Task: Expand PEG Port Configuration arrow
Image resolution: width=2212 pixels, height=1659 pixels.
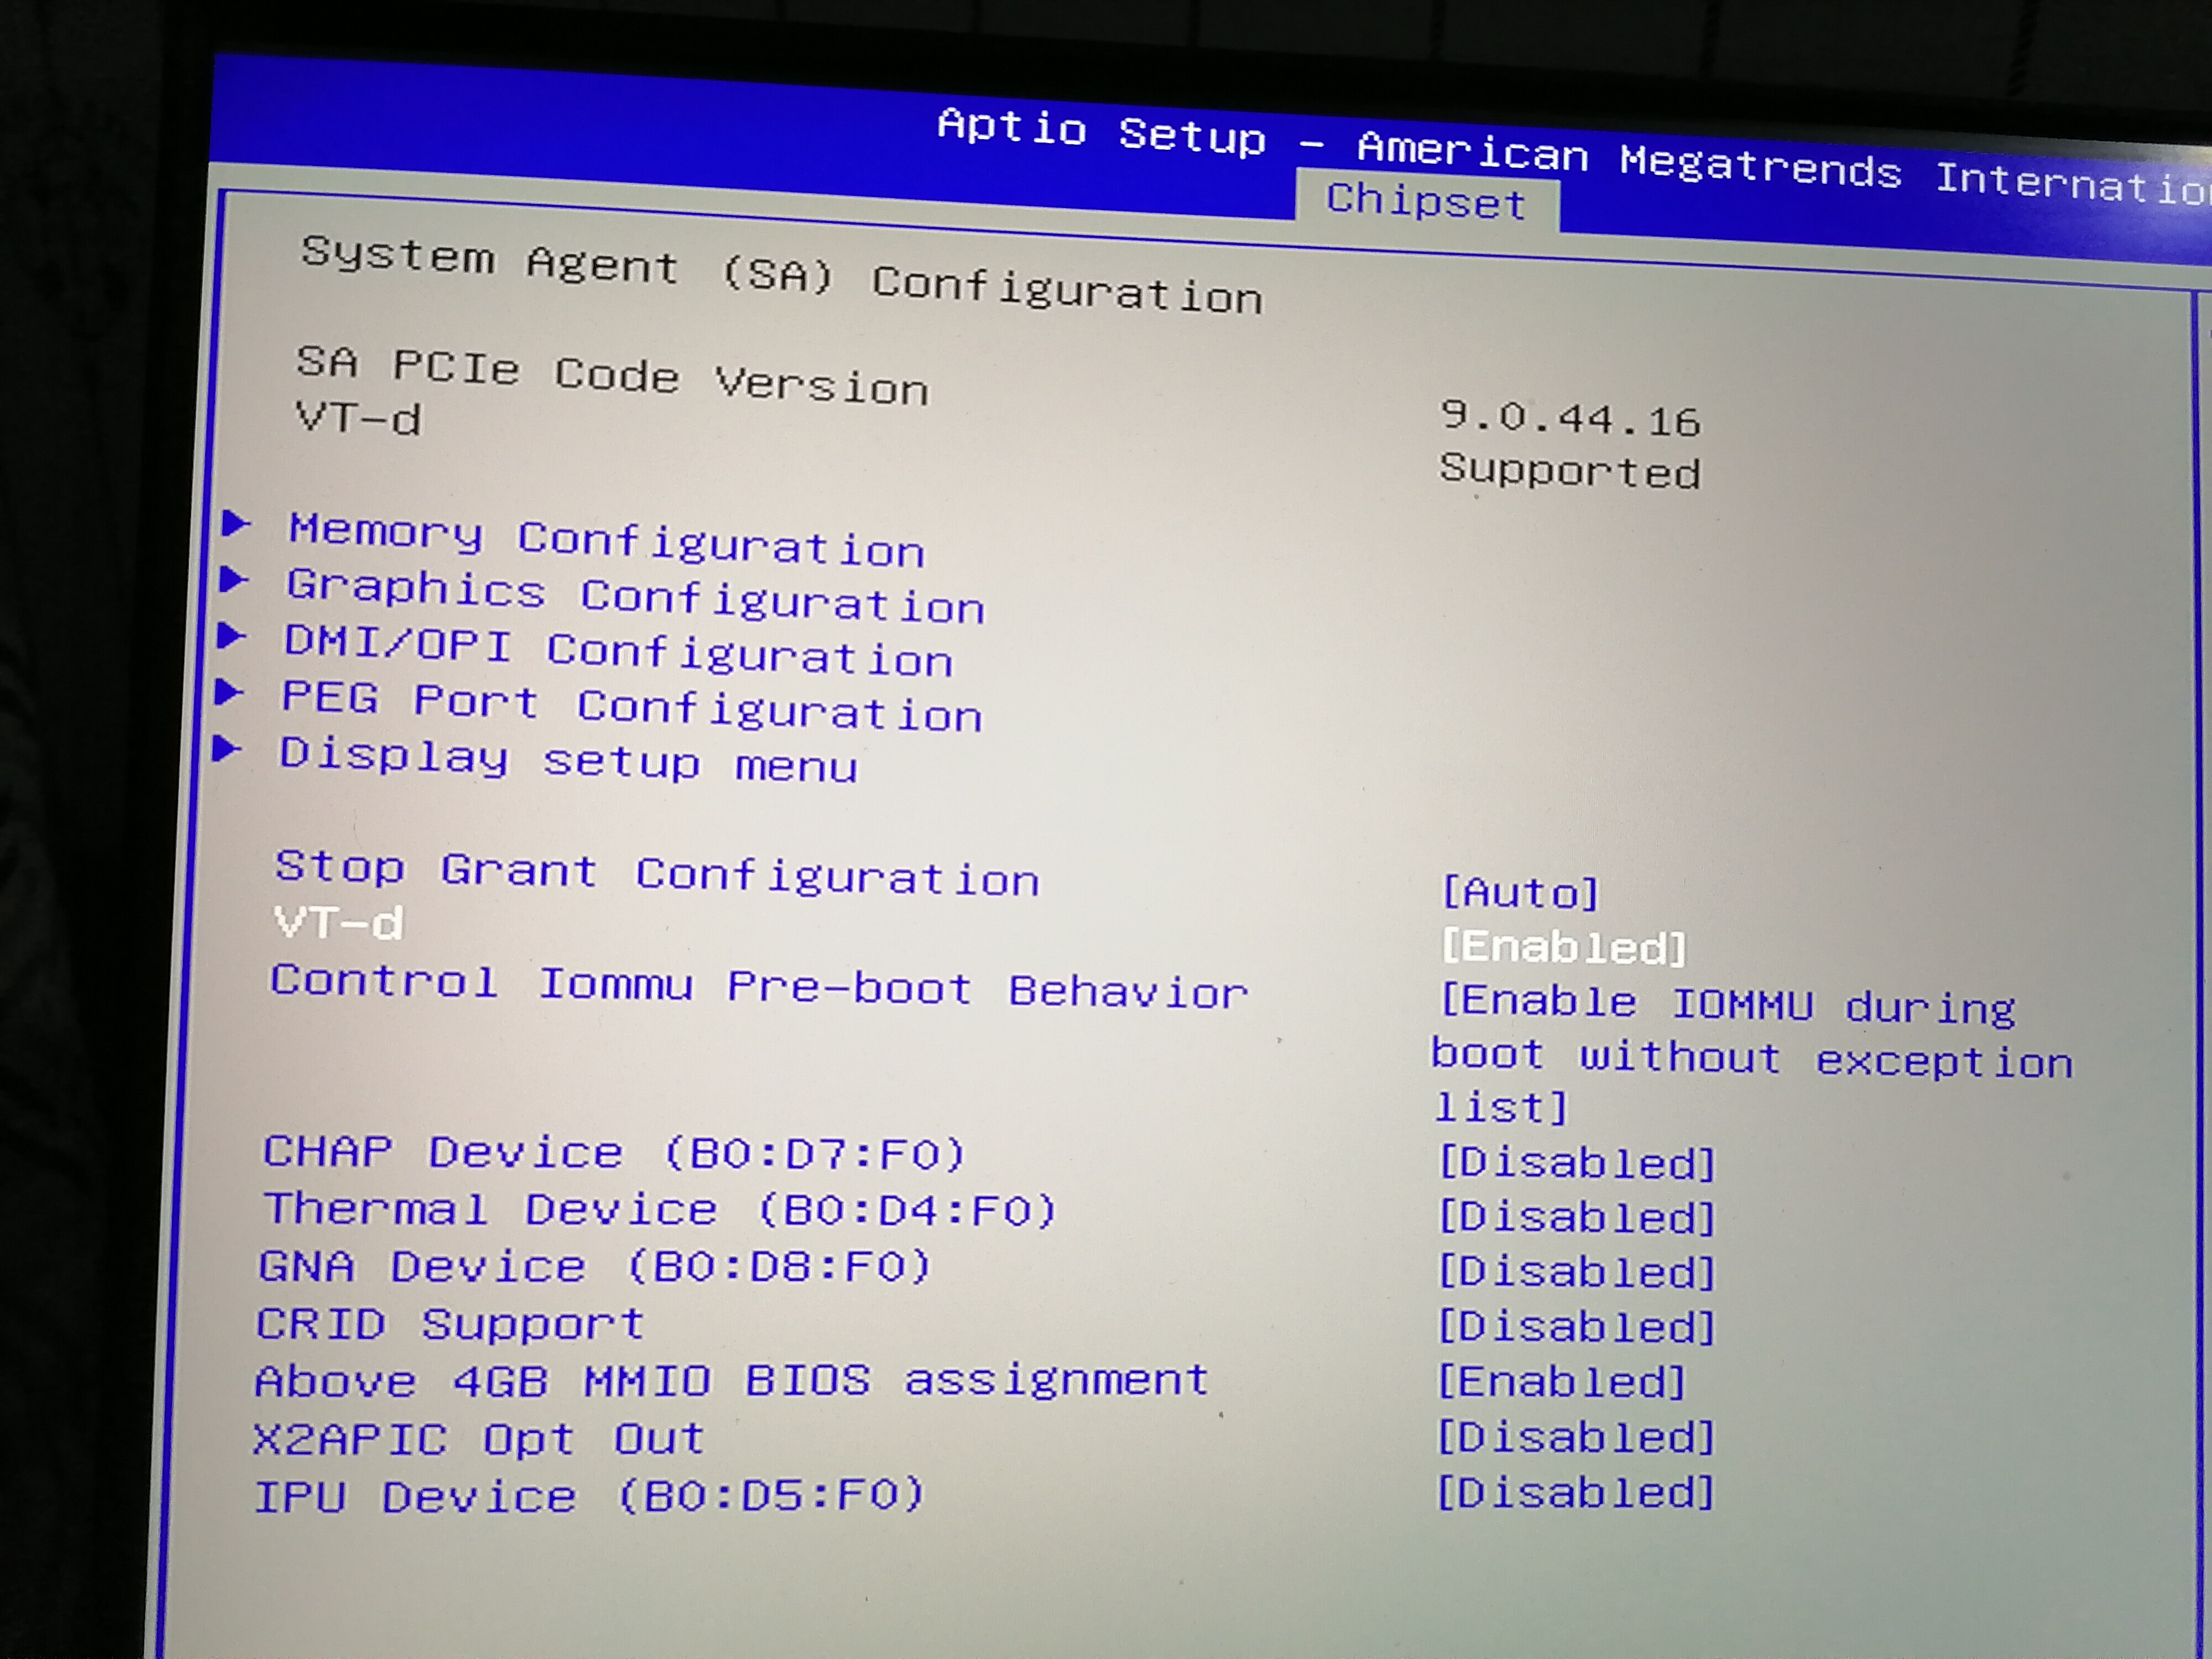Action: tap(230, 691)
